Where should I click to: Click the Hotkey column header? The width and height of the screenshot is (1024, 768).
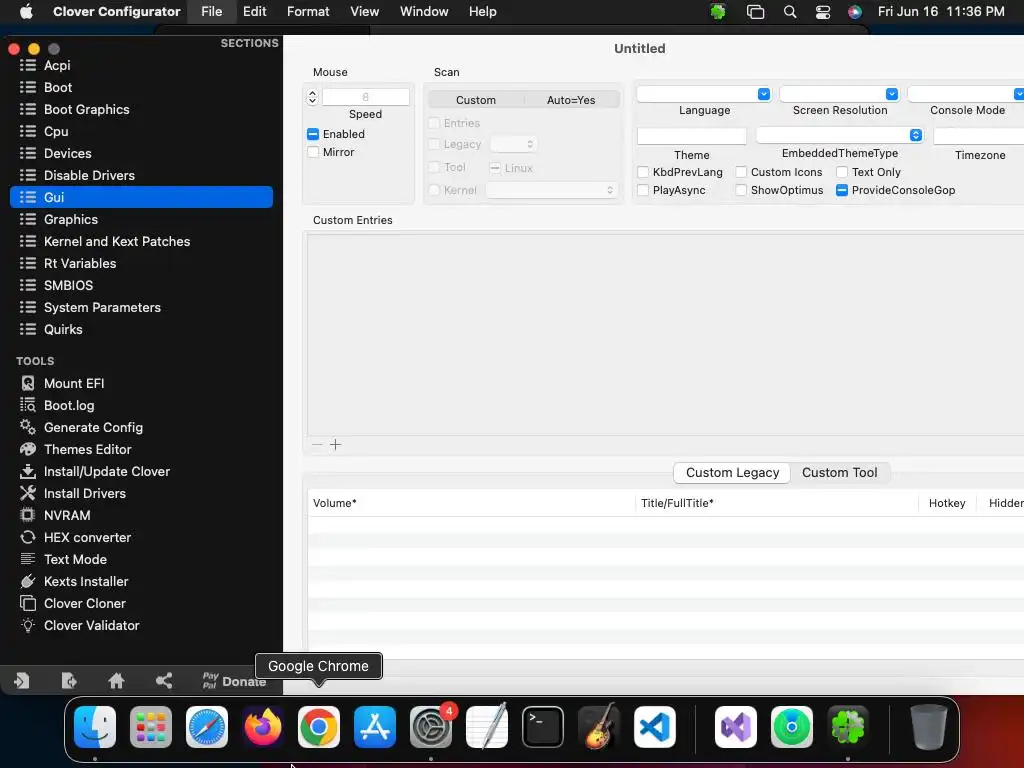coord(947,504)
